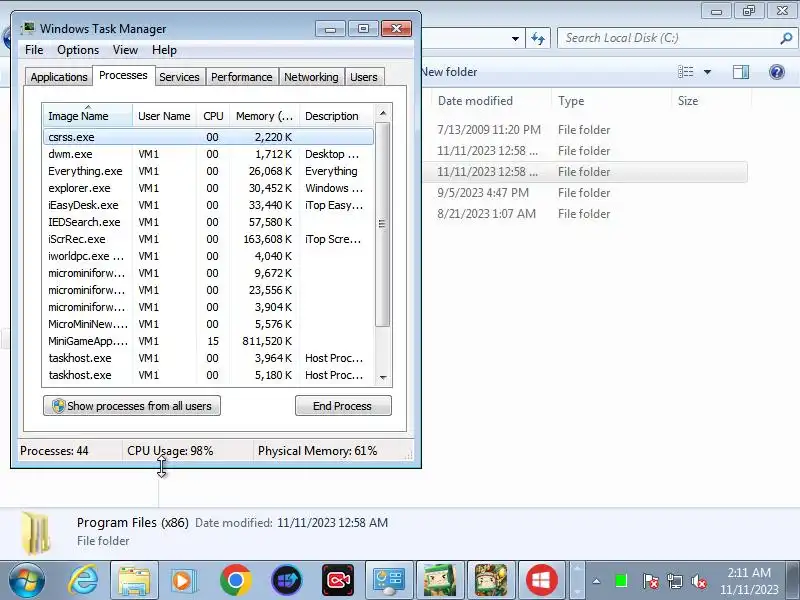Open Explorer view options dropdown arrow

point(707,72)
